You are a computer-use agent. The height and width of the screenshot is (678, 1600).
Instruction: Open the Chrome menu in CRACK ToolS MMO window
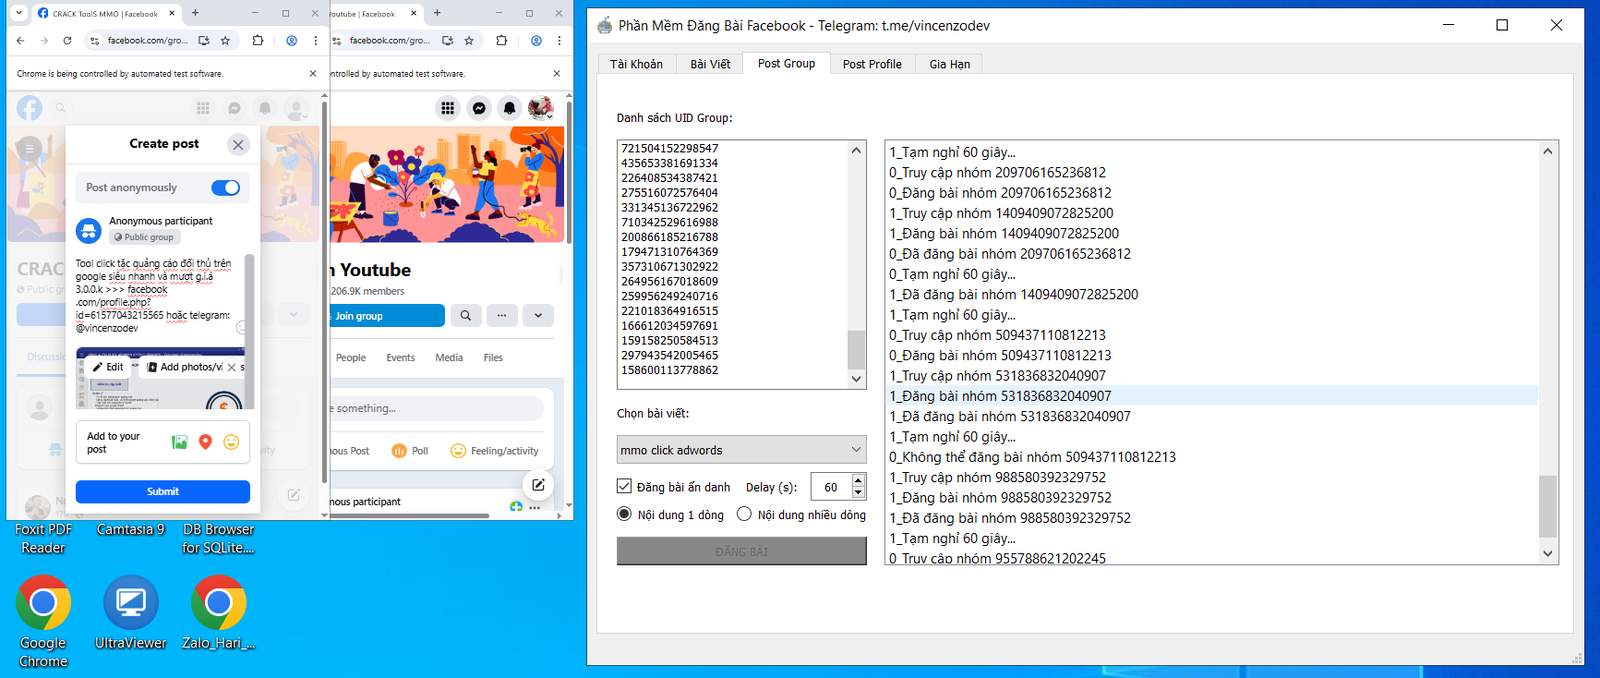315,41
